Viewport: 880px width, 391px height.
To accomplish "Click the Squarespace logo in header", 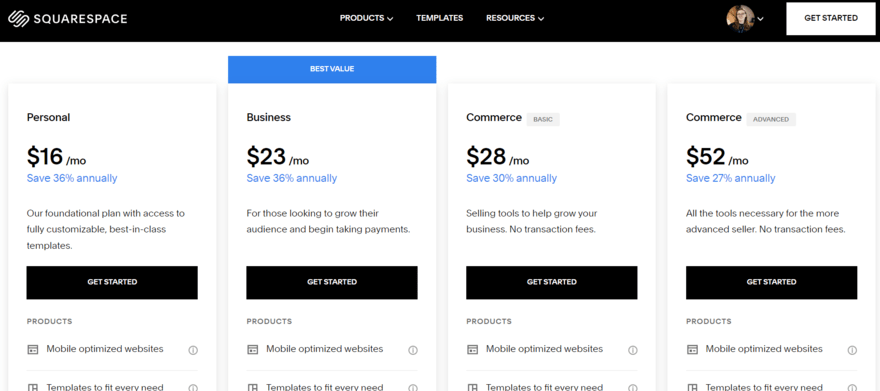I will click(x=67, y=19).
